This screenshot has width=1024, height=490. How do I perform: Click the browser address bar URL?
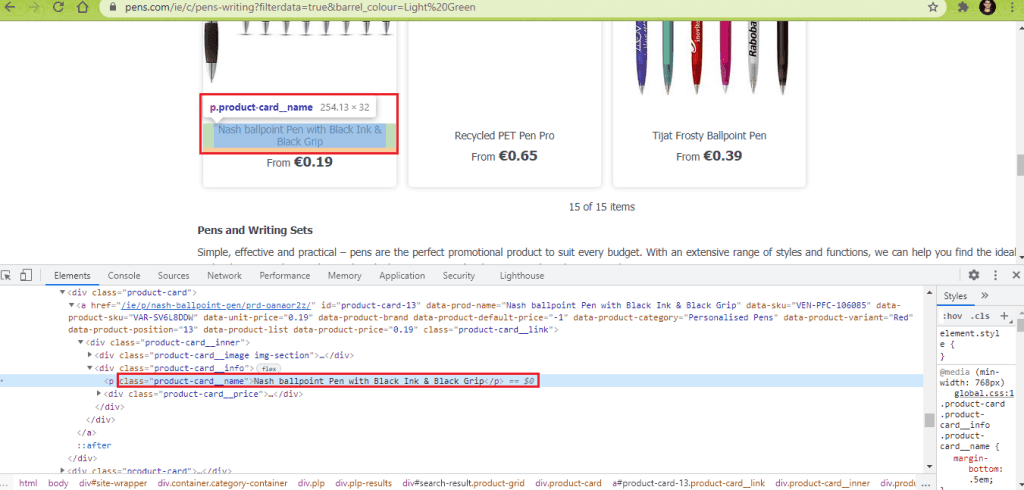click(x=300, y=8)
